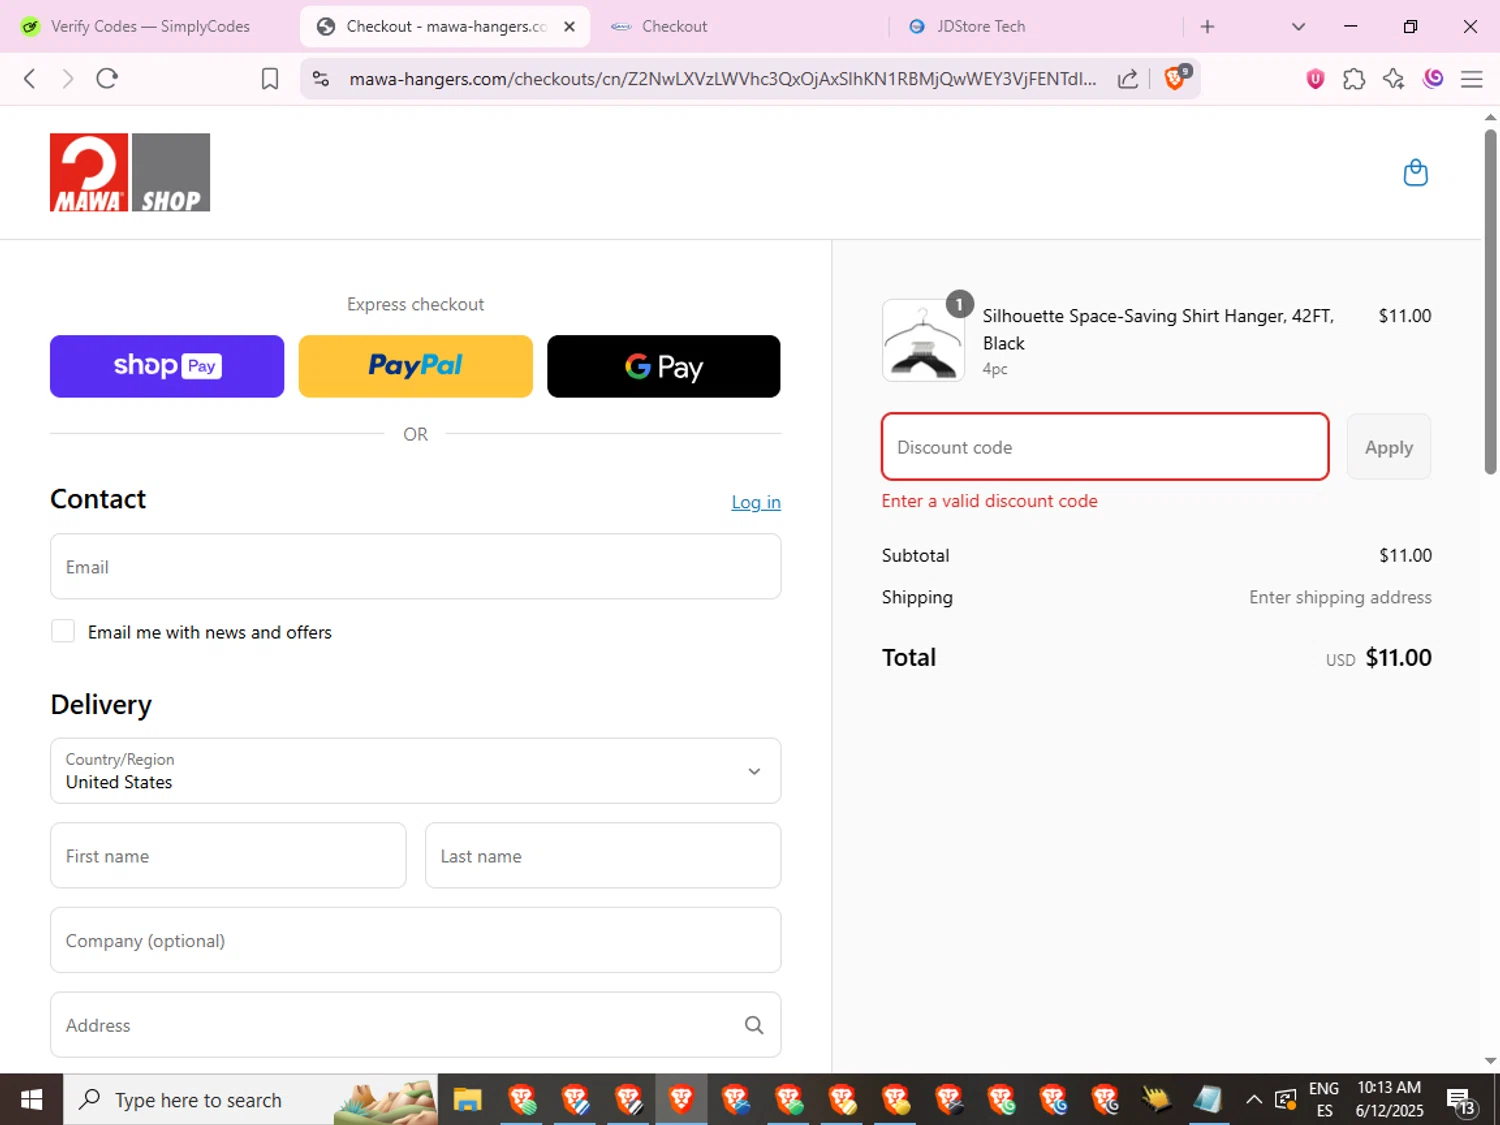1500x1125 pixels.
Task: Open the Brave Shields lion icon
Action: coord(1176,78)
